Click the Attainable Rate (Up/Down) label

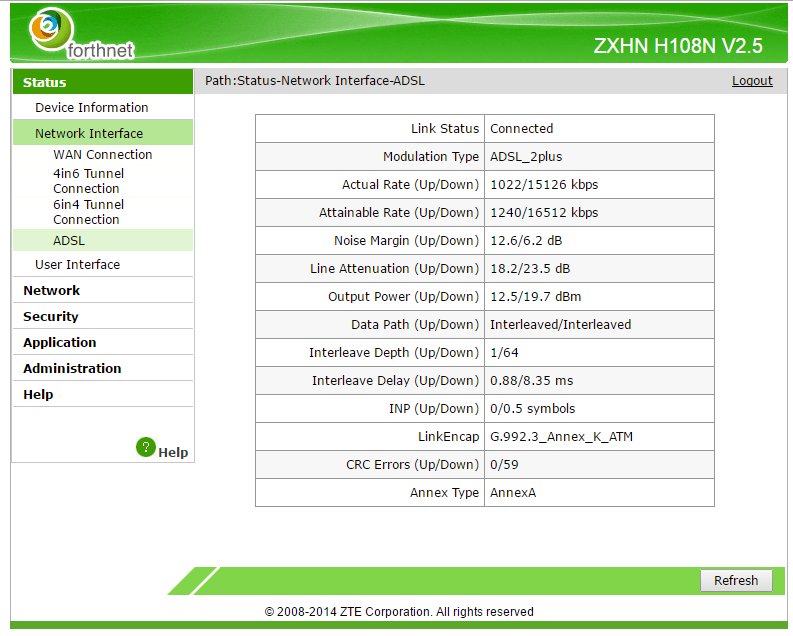pos(399,213)
